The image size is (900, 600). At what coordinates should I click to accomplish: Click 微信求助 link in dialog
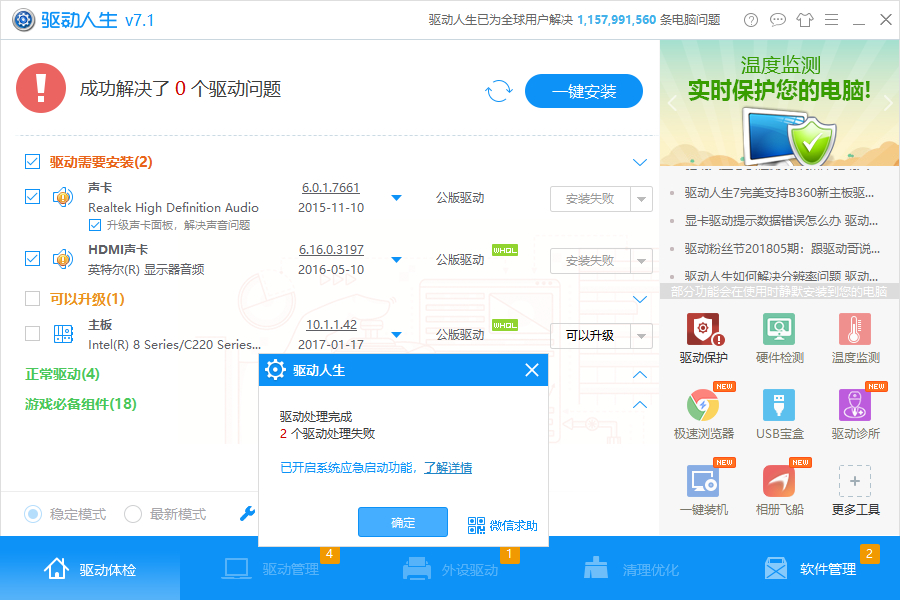(x=513, y=525)
